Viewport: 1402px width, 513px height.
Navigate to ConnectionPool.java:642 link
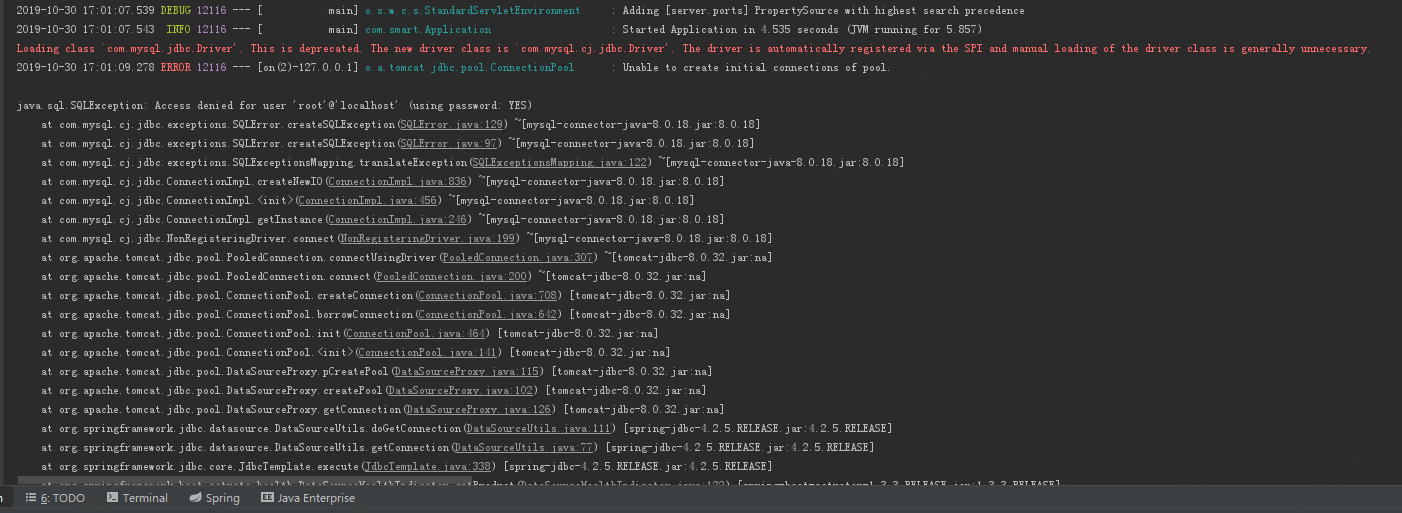click(x=488, y=314)
